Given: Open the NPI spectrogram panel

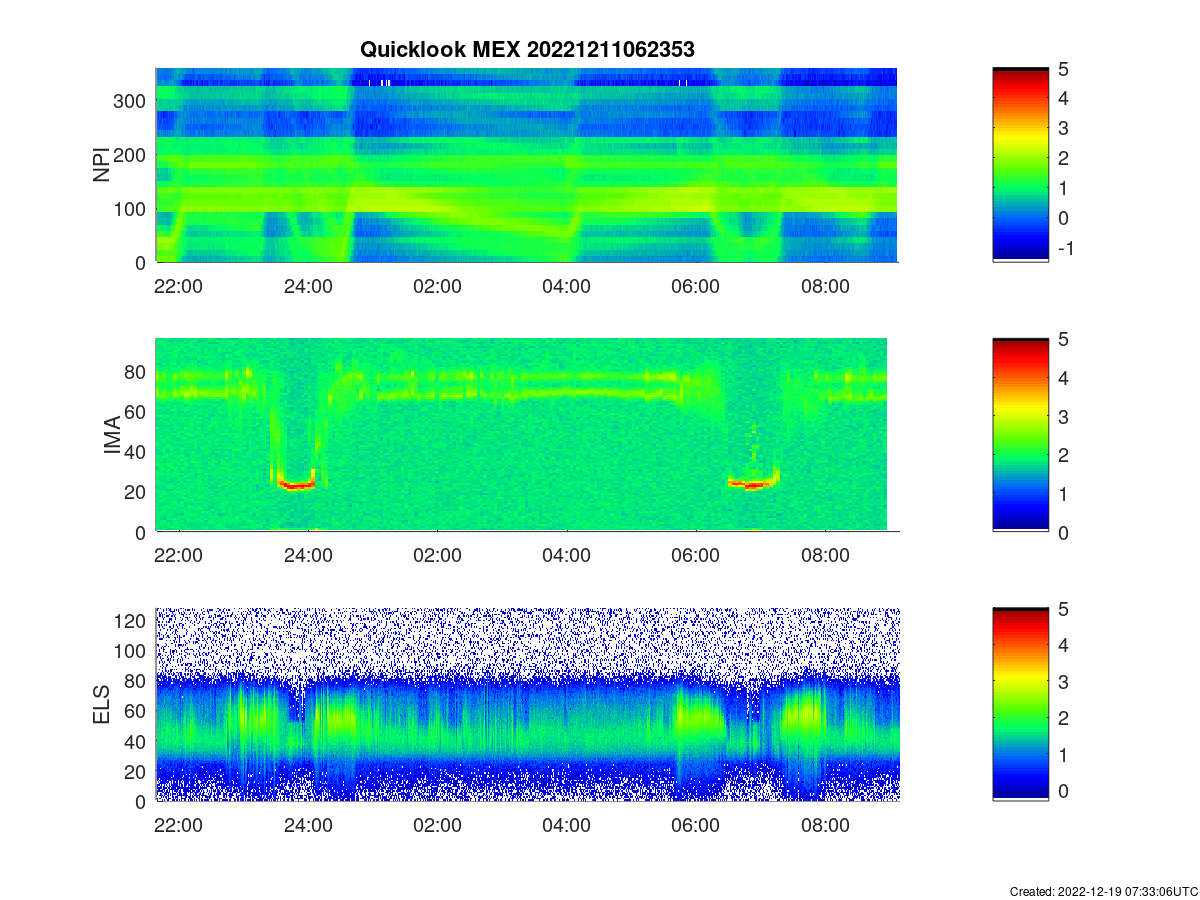Looking at the screenshot, I should [x=526, y=165].
